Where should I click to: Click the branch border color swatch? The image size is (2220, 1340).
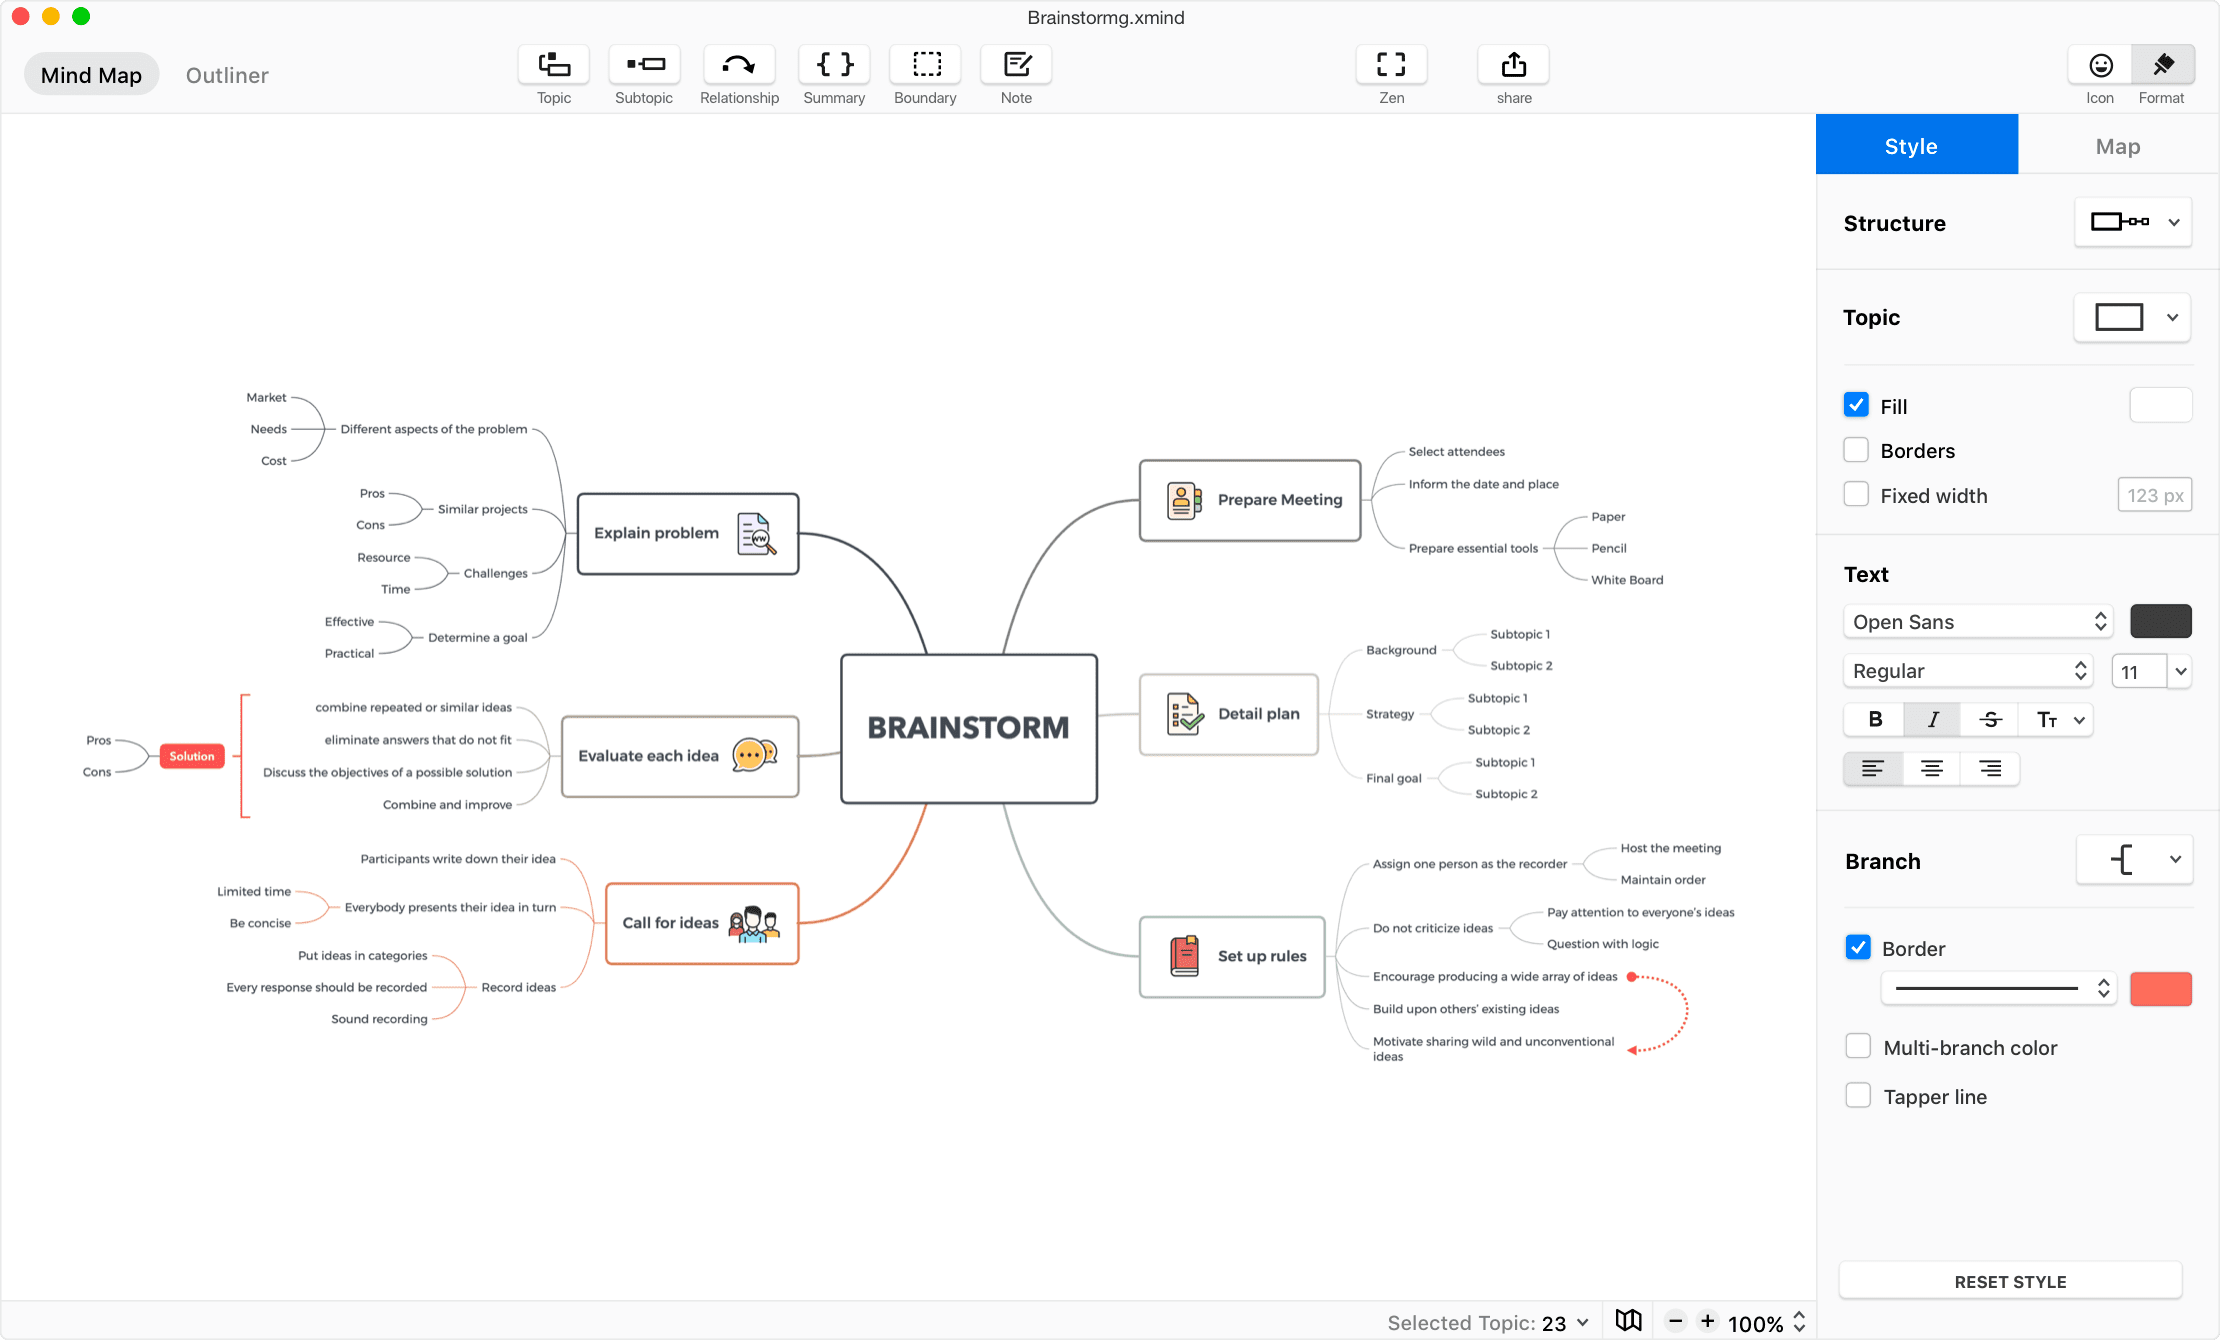(x=2160, y=988)
